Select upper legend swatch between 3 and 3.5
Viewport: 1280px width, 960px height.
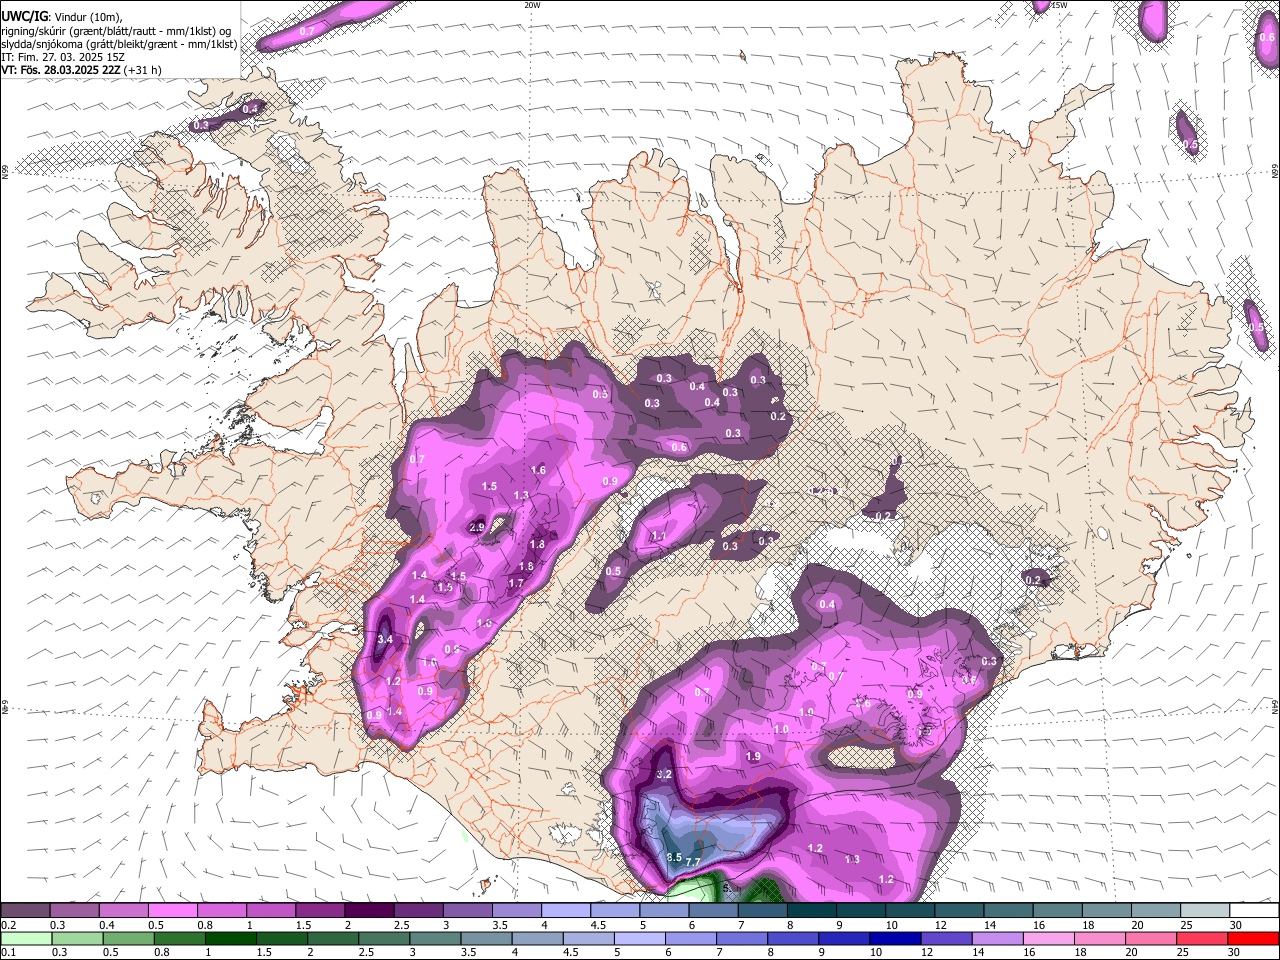467,910
